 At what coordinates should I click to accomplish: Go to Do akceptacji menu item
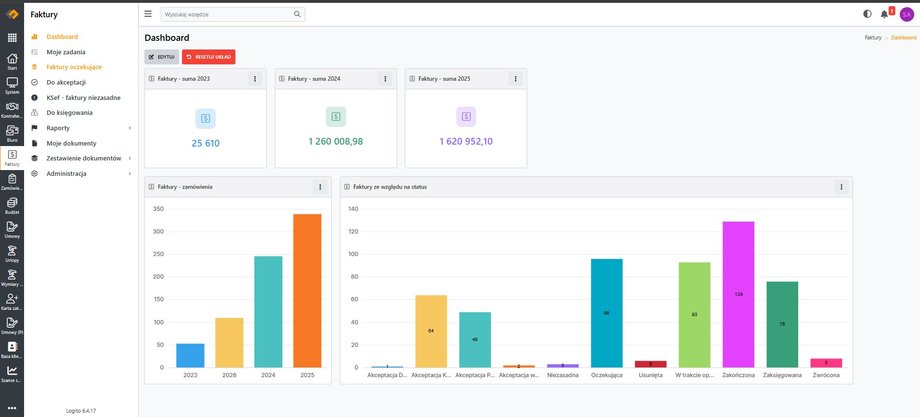tap(65, 82)
